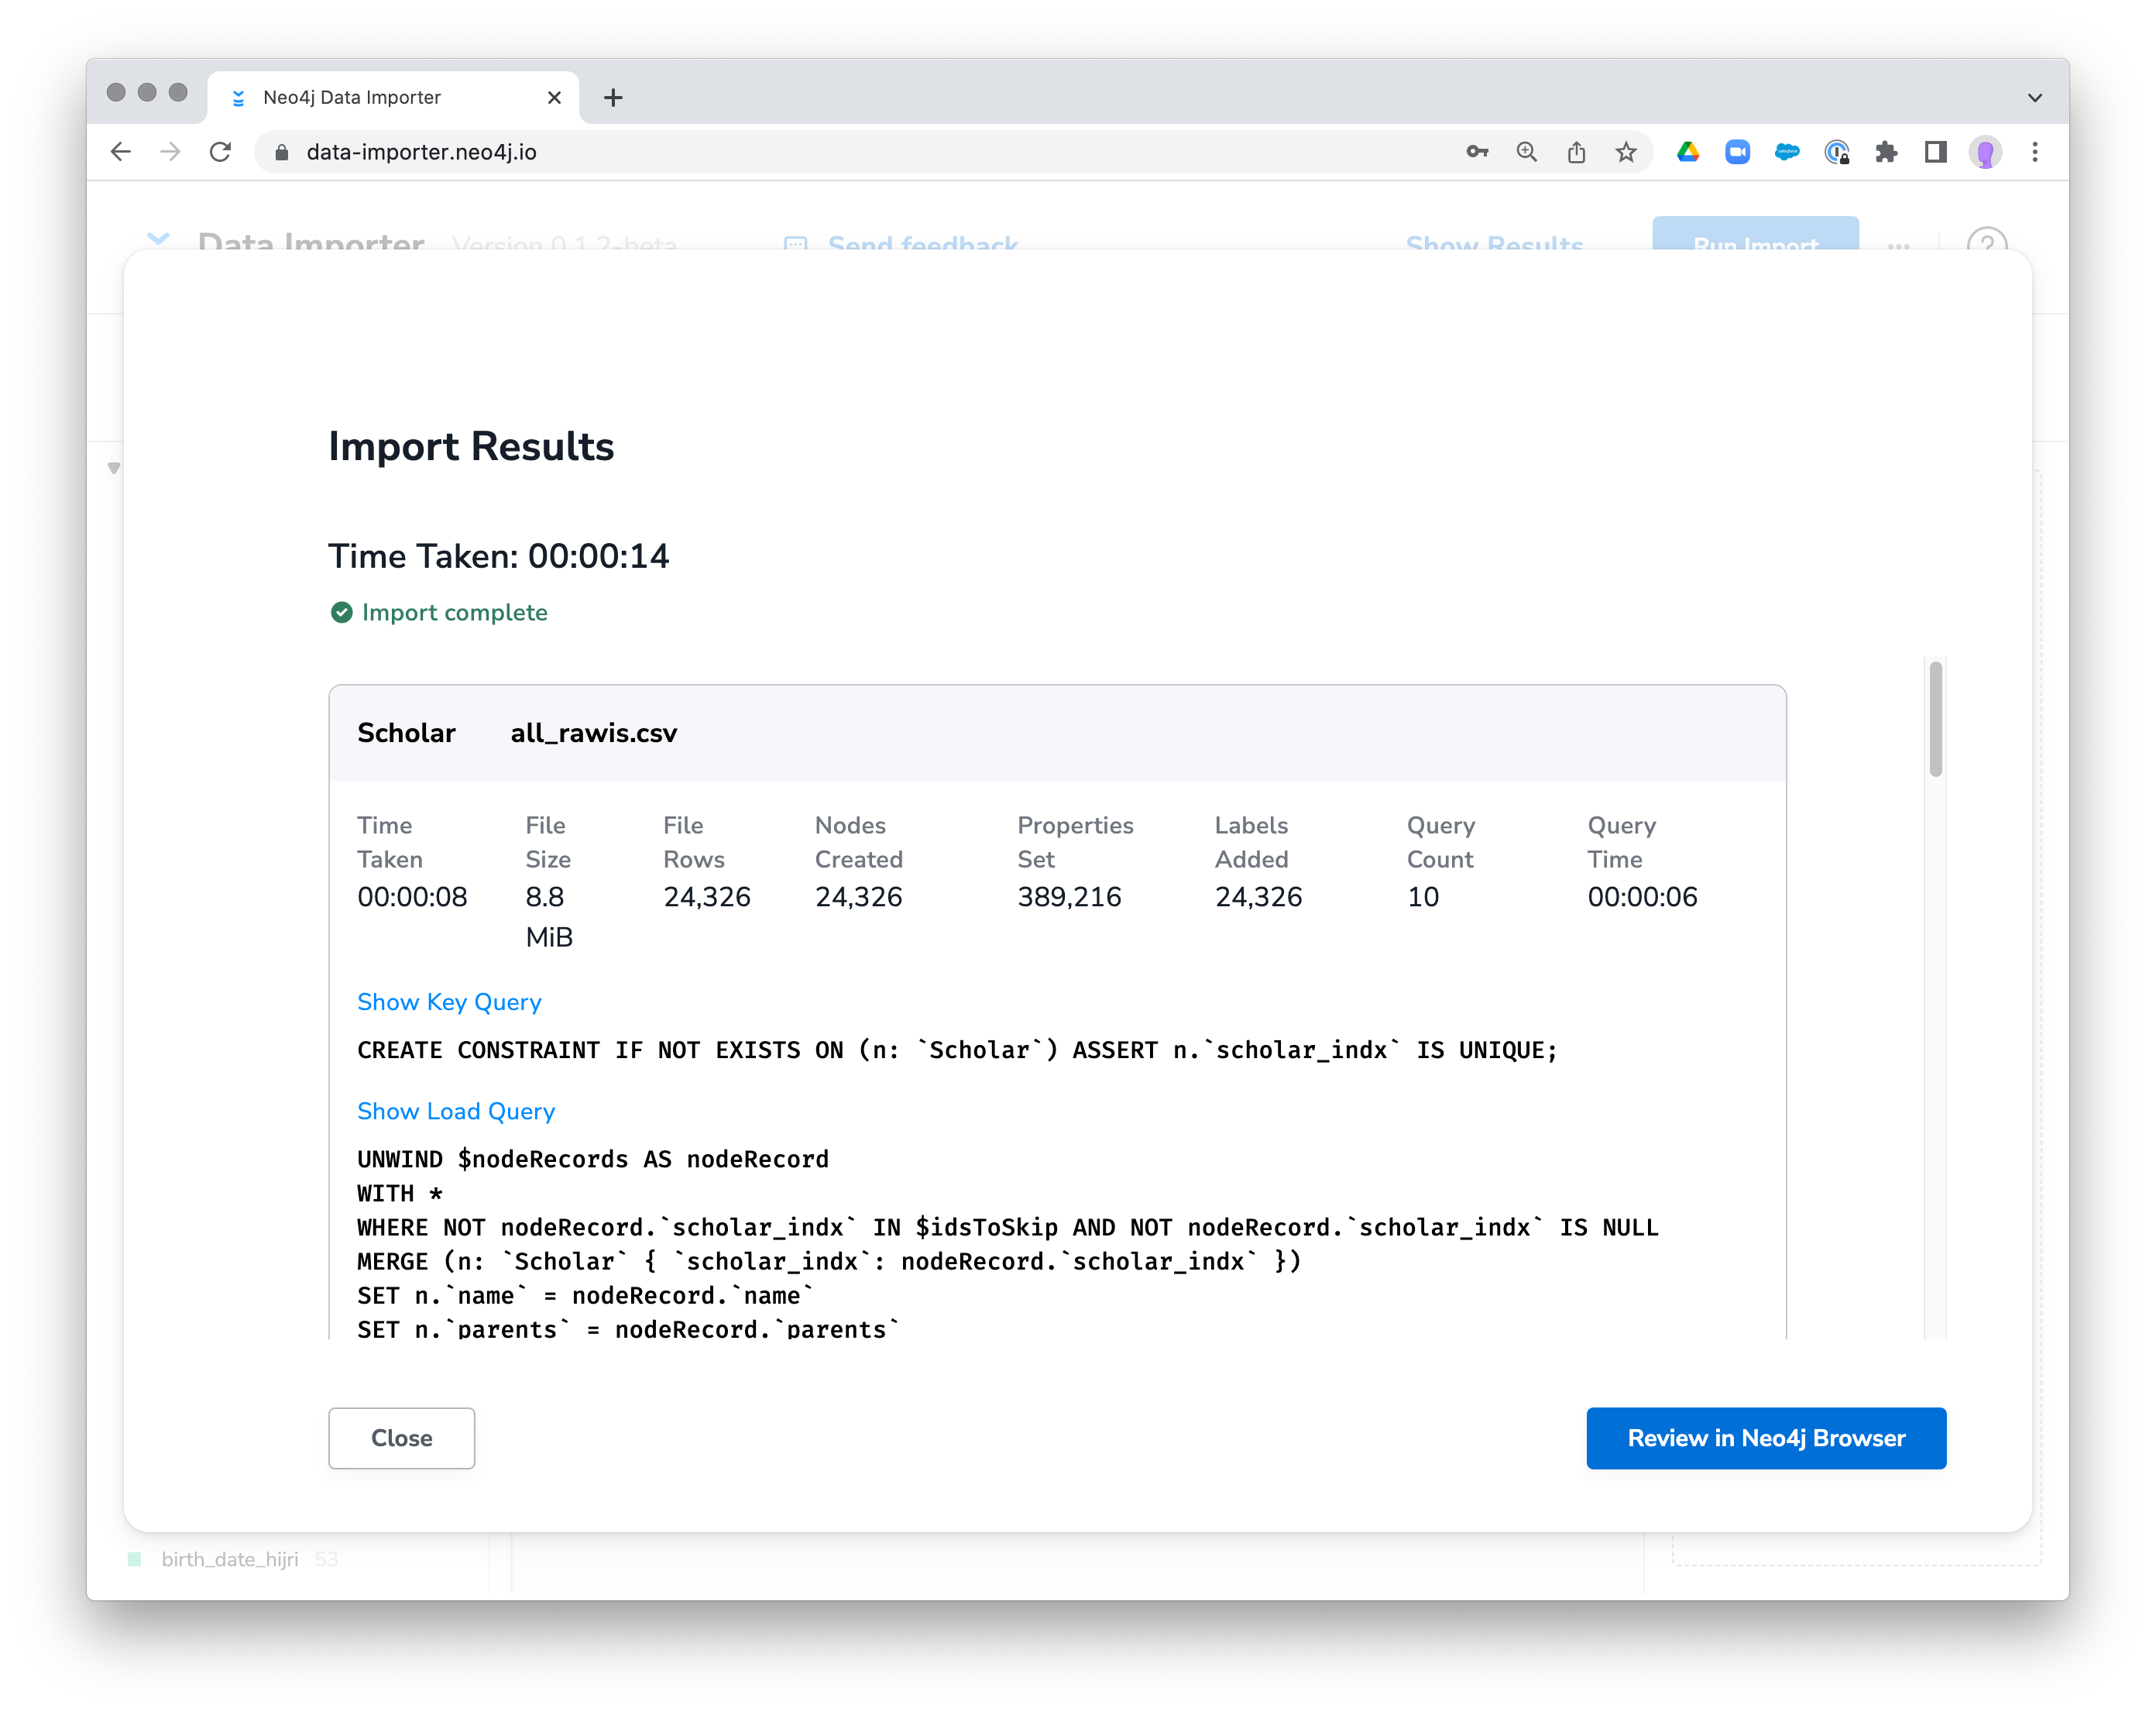Toggle the browser side panel icon

[x=1935, y=152]
